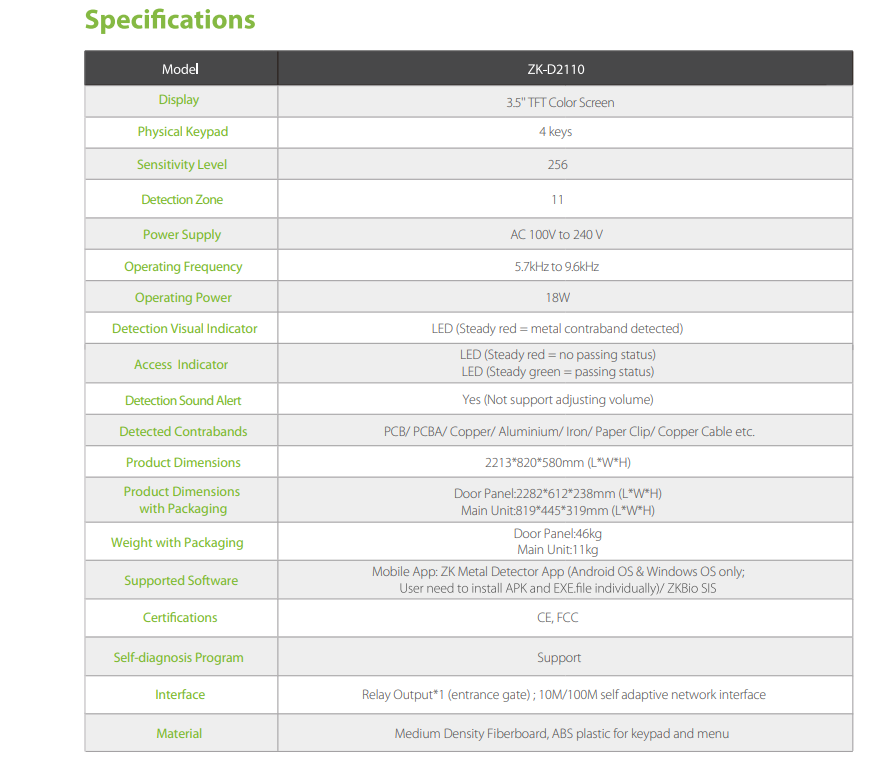Select the Supported Software description text
Screen dimensions: 890x782
558,580
